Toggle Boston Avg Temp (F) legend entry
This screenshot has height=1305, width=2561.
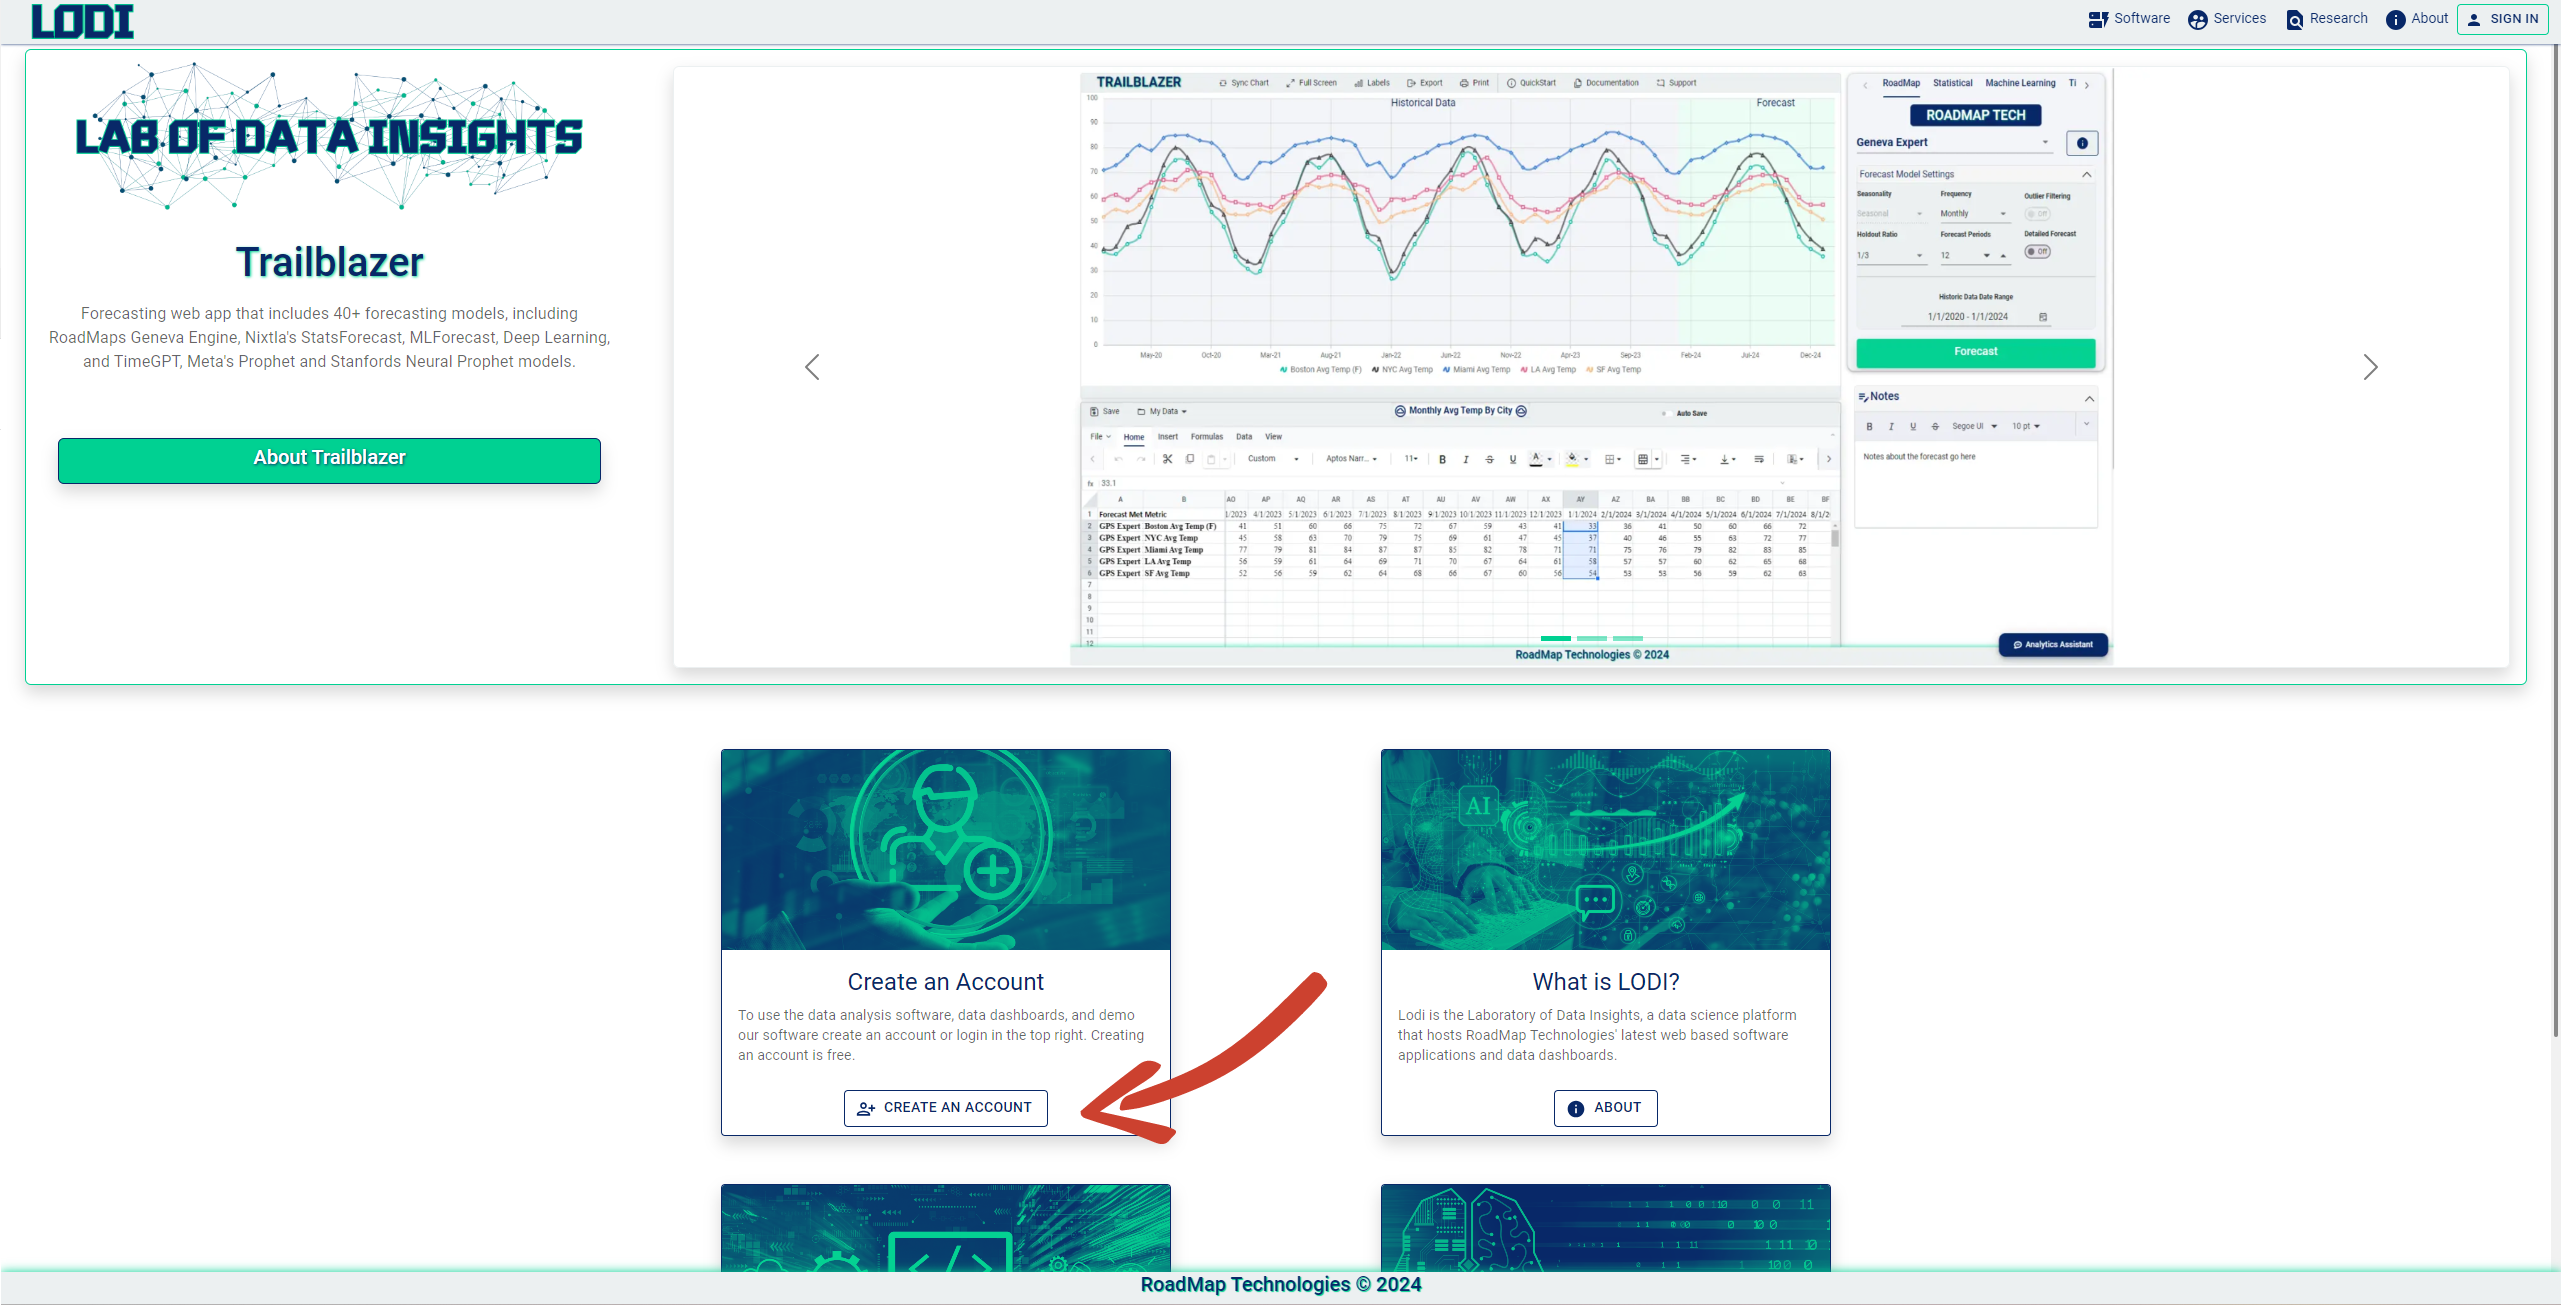tap(1320, 370)
